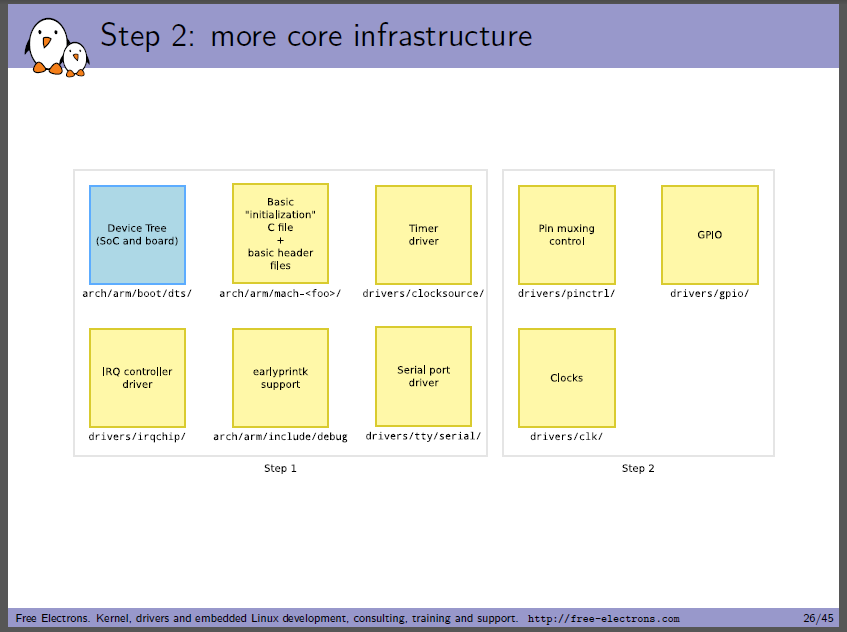The width and height of the screenshot is (847, 632).
Task: Click the Pin muxing control box
Action: pyautogui.click(x=567, y=235)
